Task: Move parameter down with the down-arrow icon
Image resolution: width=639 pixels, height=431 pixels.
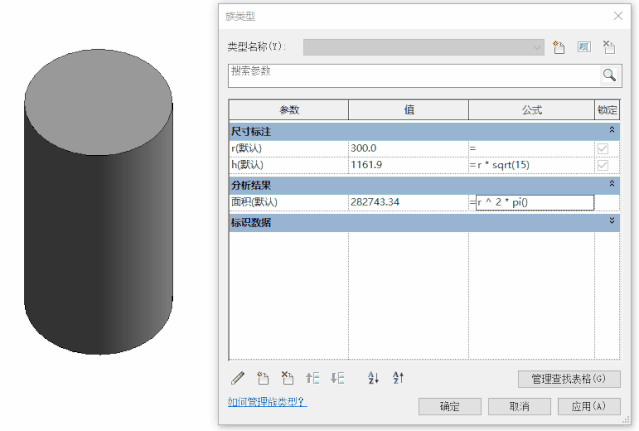Action: coord(337,378)
